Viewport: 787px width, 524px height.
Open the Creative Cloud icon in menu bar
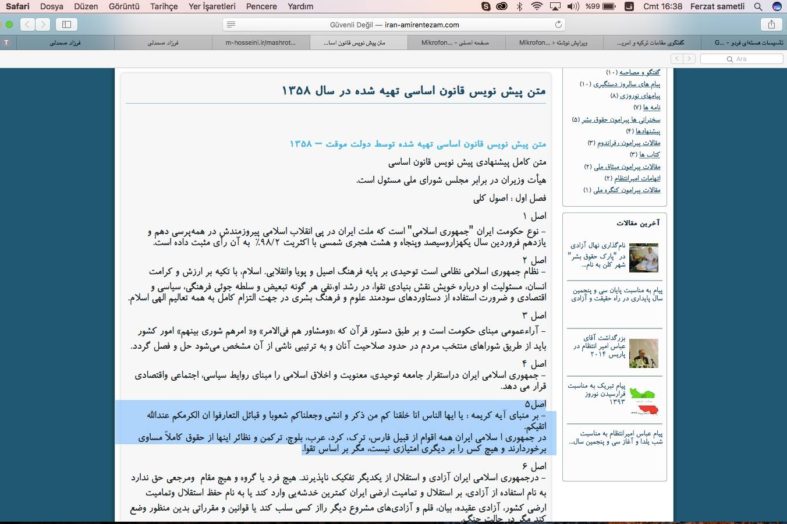[x=501, y=7]
